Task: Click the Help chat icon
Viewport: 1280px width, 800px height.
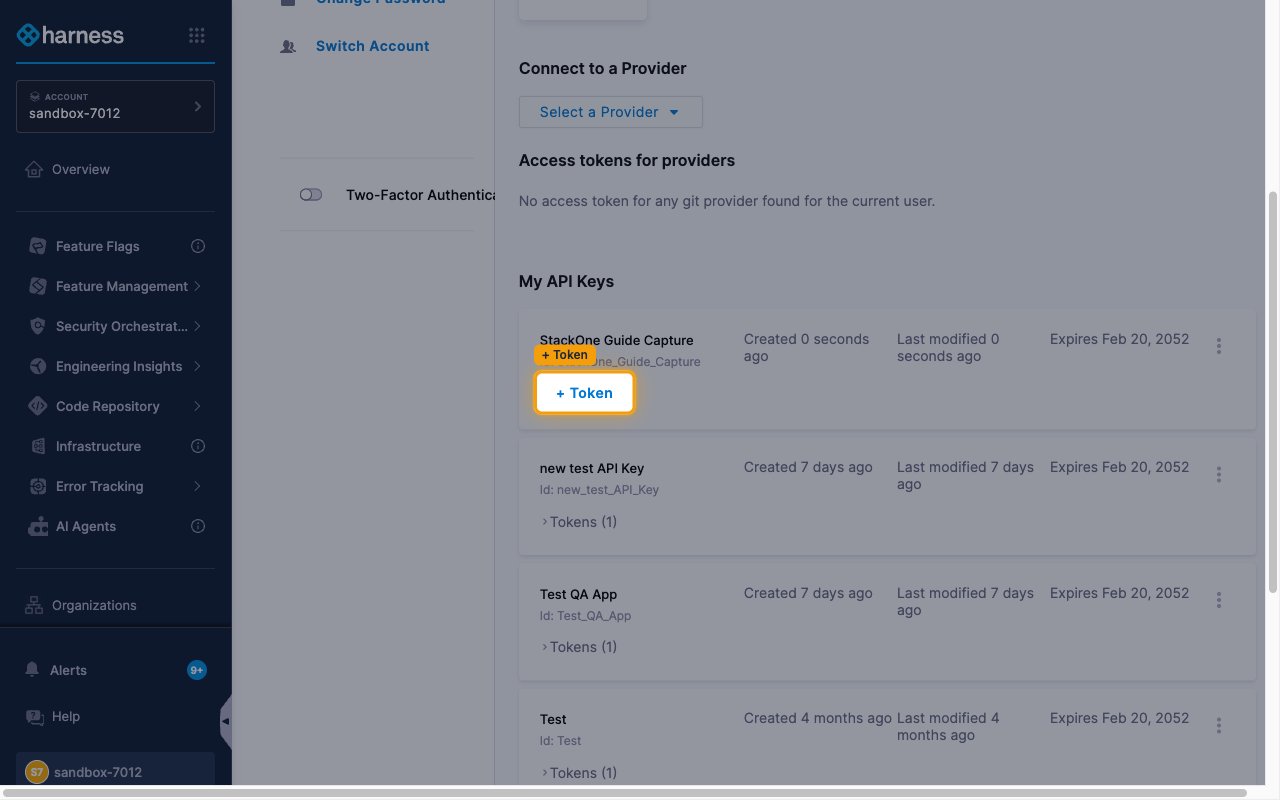Action: (34, 717)
